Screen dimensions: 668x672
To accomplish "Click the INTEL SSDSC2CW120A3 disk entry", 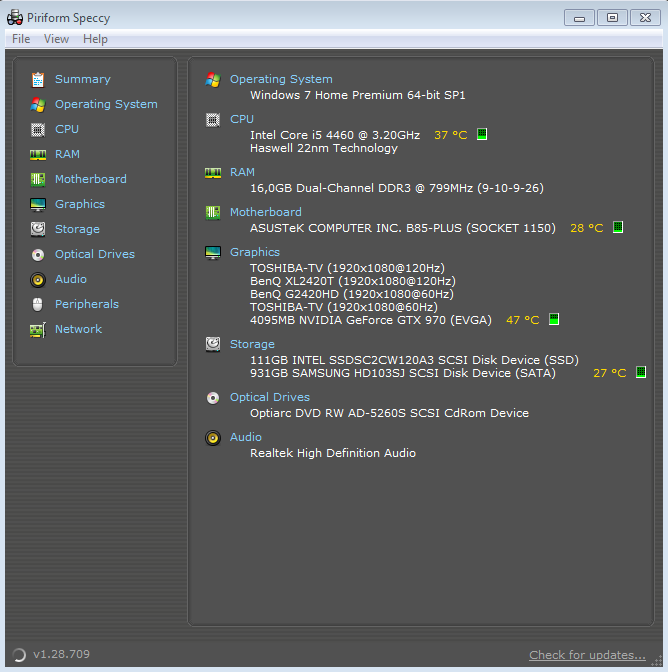I will [414, 360].
